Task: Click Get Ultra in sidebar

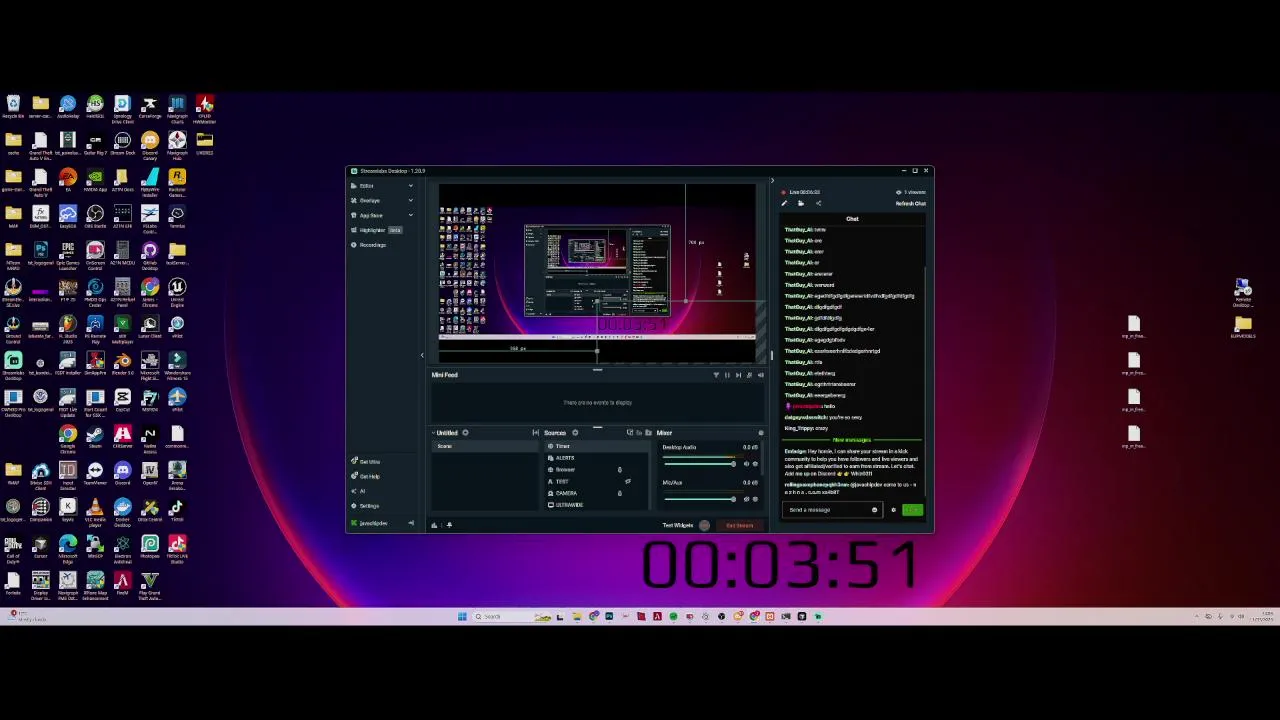Action: point(366,461)
